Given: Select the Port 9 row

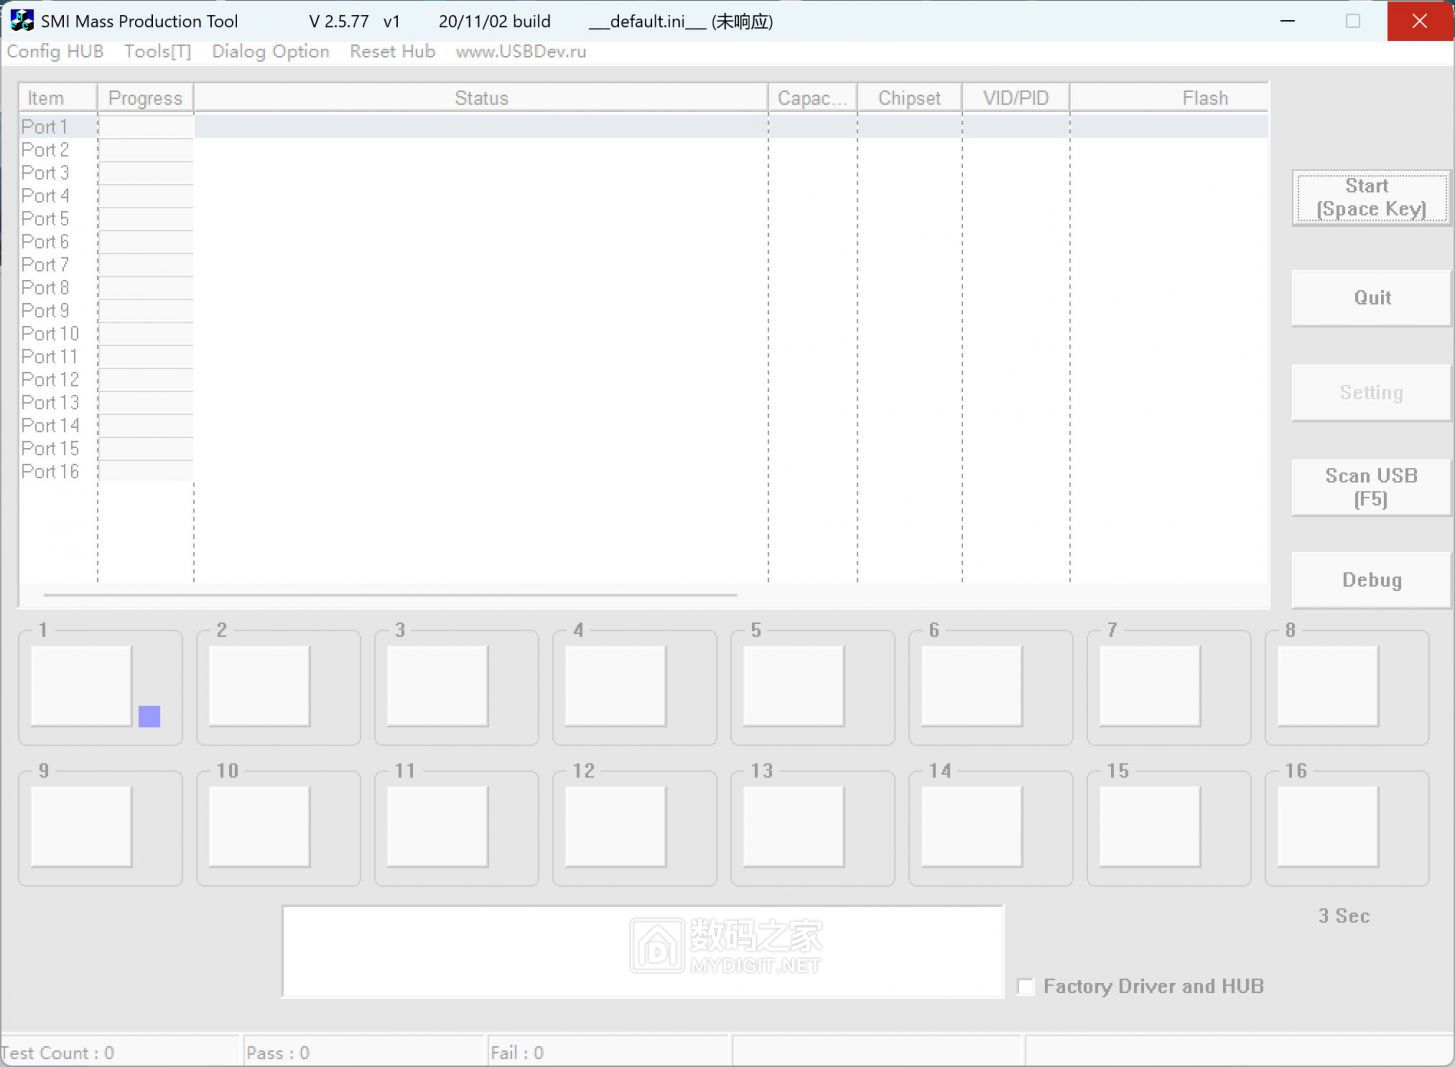Looking at the screenshot, I should (x=643, y=311).
